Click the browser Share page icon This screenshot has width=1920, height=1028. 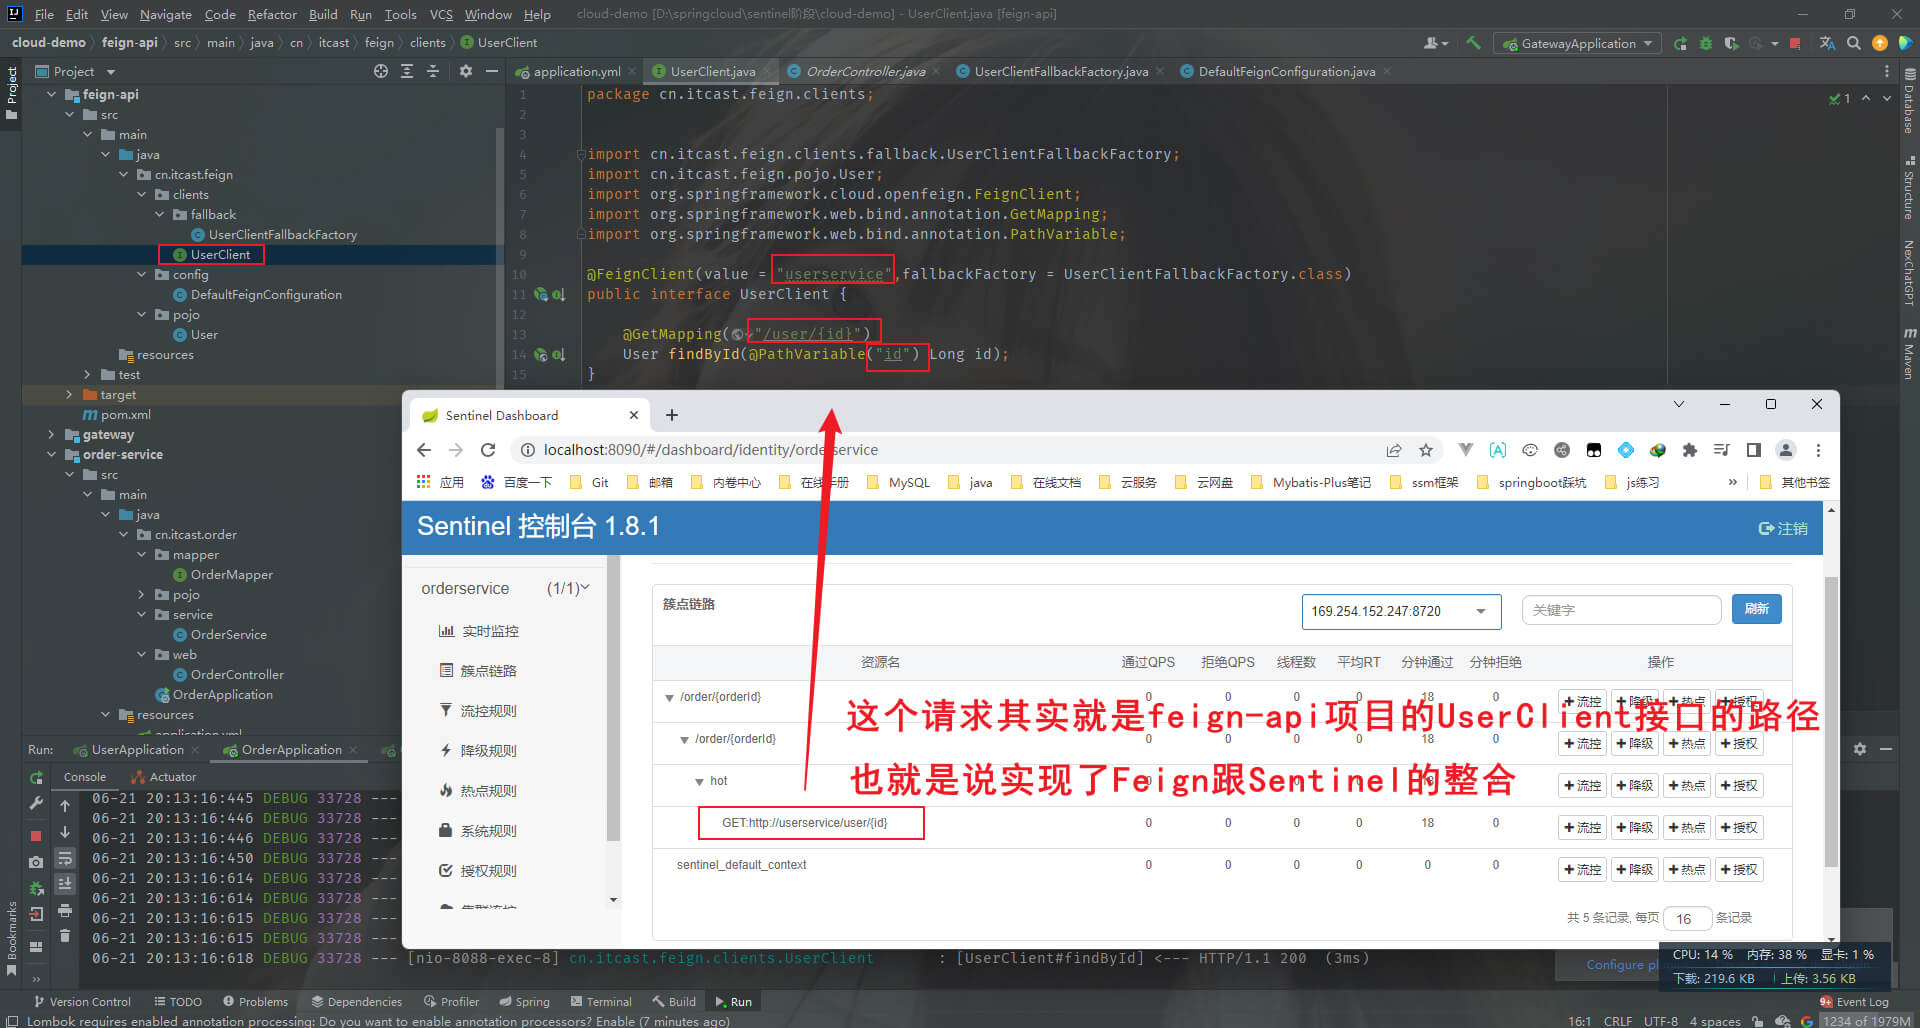coord(1394,450)
